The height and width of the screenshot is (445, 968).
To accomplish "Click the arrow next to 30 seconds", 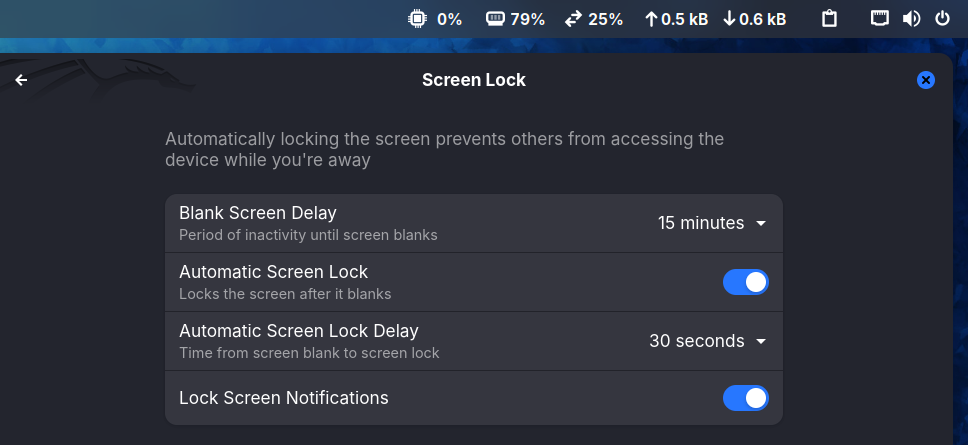I will pyautogui.click(x=761, y=341).
